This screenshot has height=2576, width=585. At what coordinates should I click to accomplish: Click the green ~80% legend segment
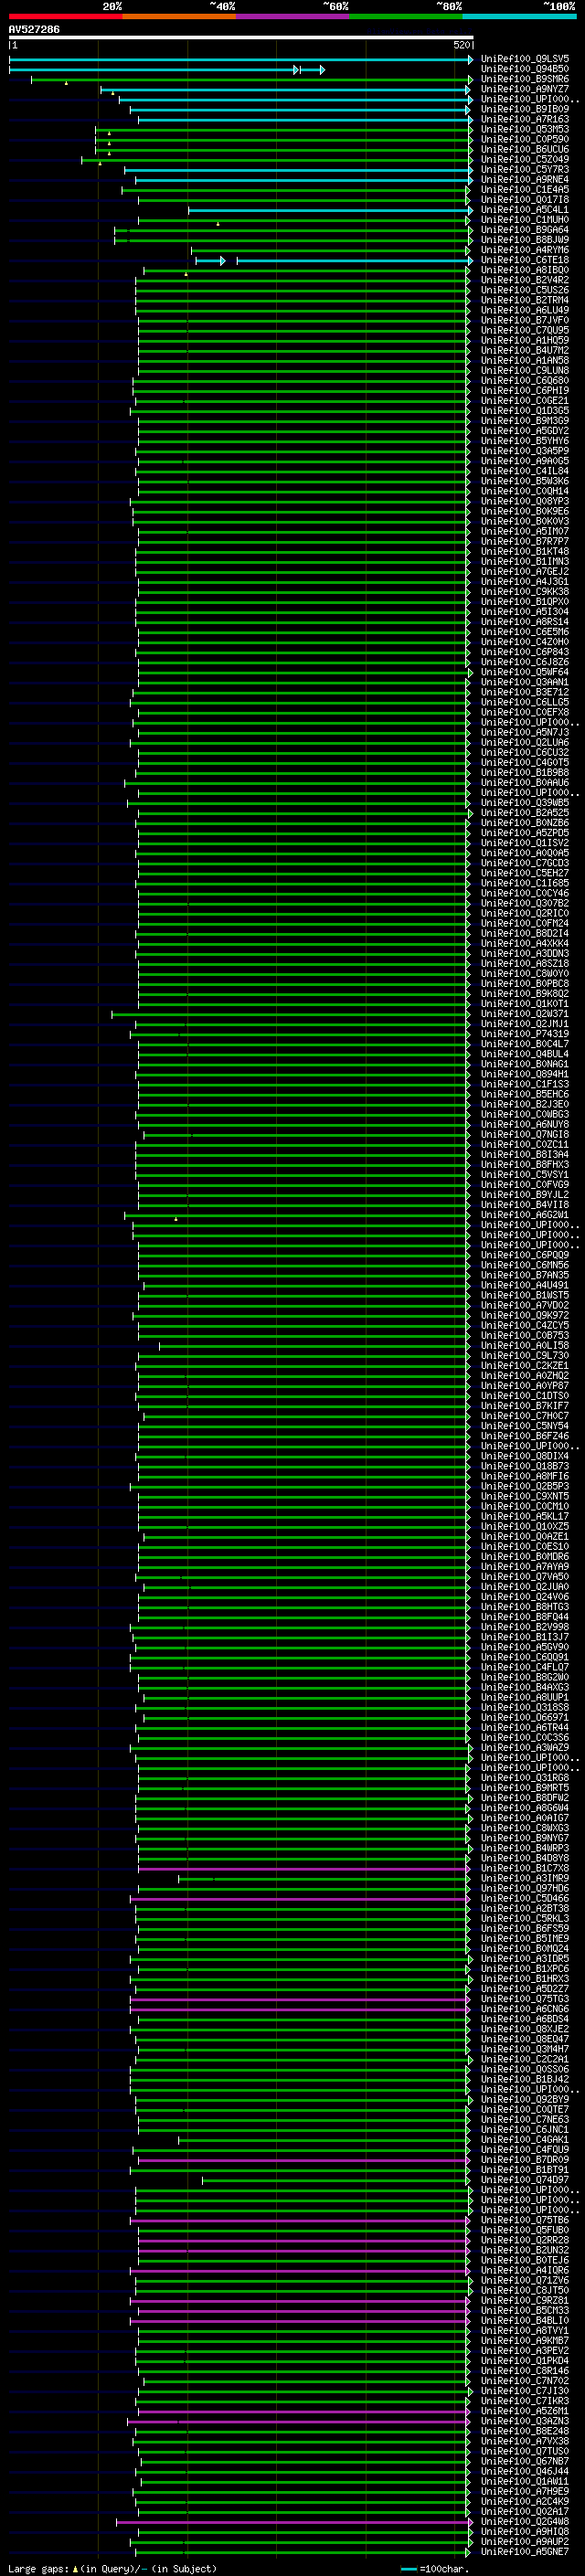(x=406, y=16)
